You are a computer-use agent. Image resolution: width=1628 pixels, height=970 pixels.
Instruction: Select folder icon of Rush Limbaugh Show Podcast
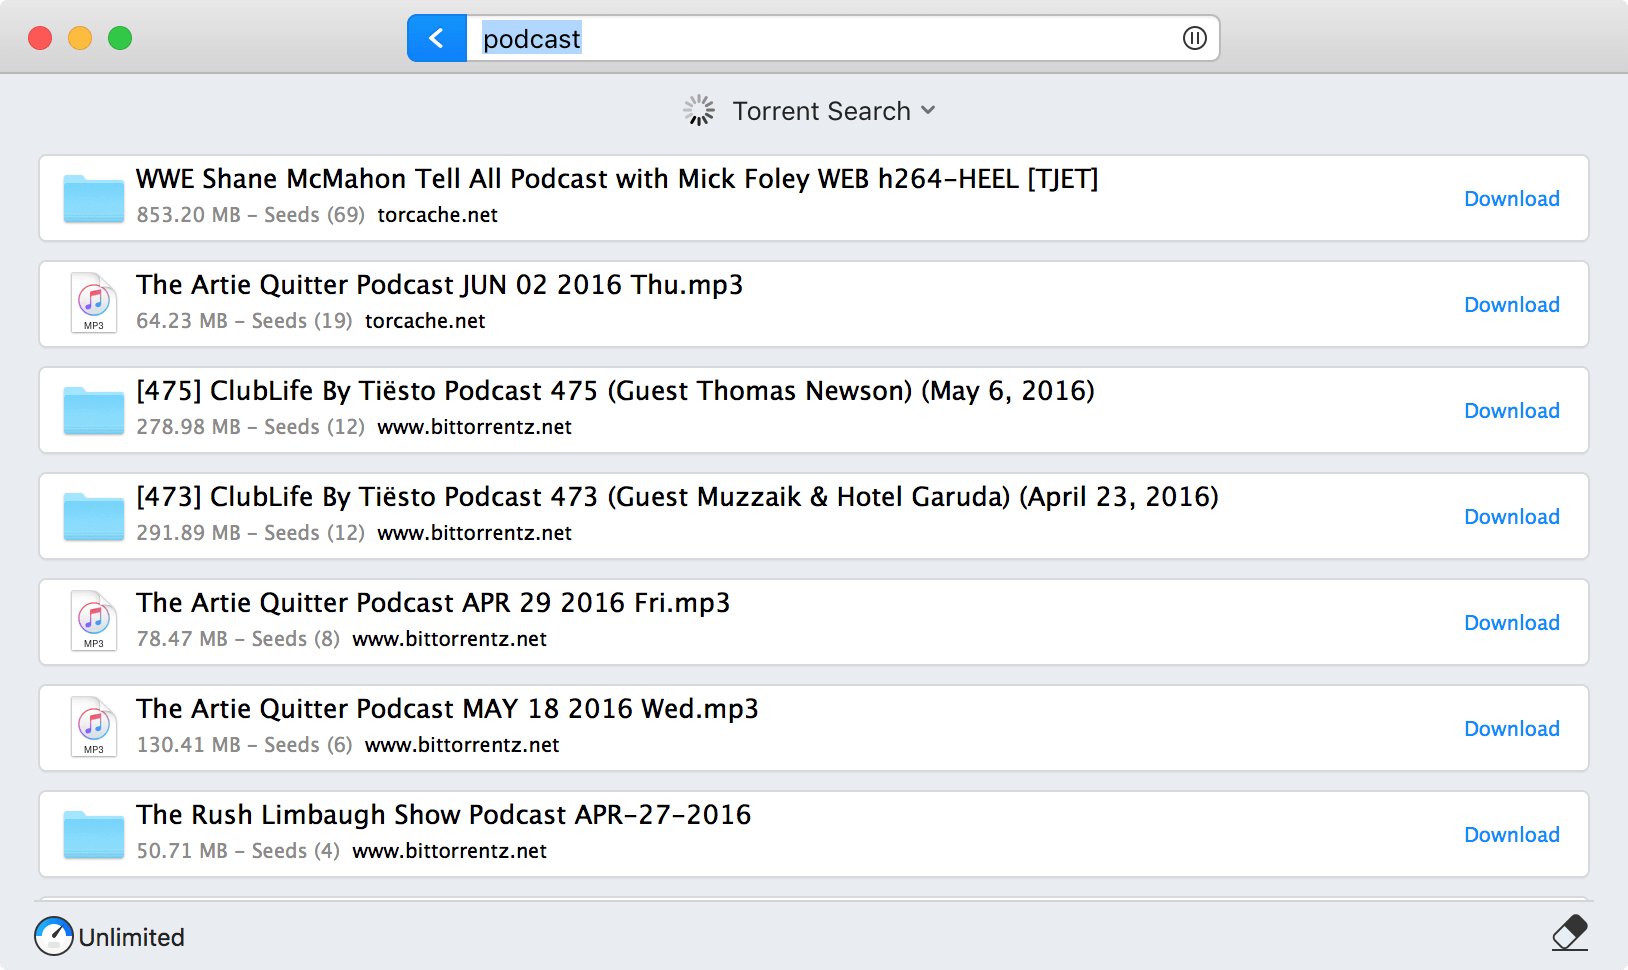click(x=93, y=834)
